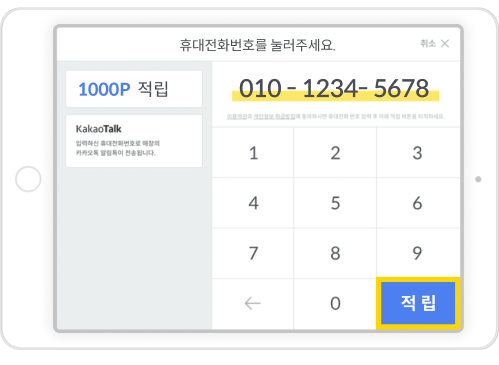The image size is (499, 365).
Task: Open the 개인정보 취급방침 privacy link
Action: 274,116
